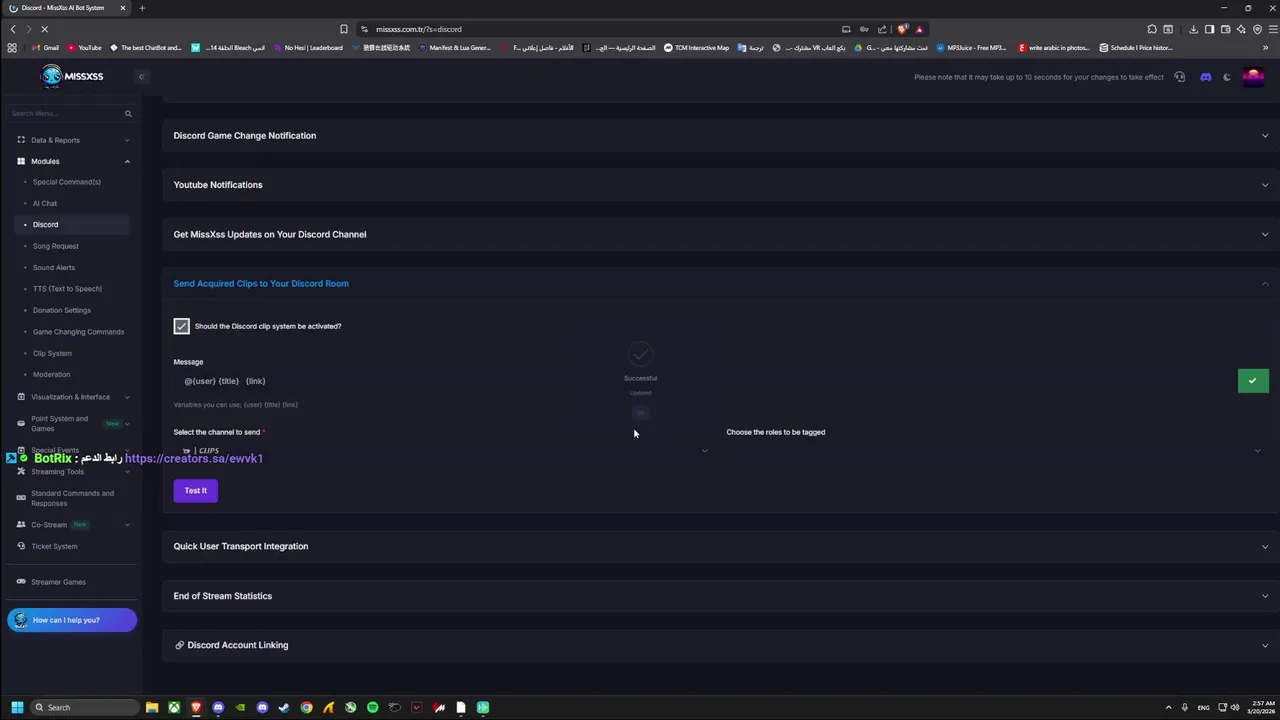Open Game Changing Commands in sidebar
Screen dimensions: 1280x720
pos(78,332)
